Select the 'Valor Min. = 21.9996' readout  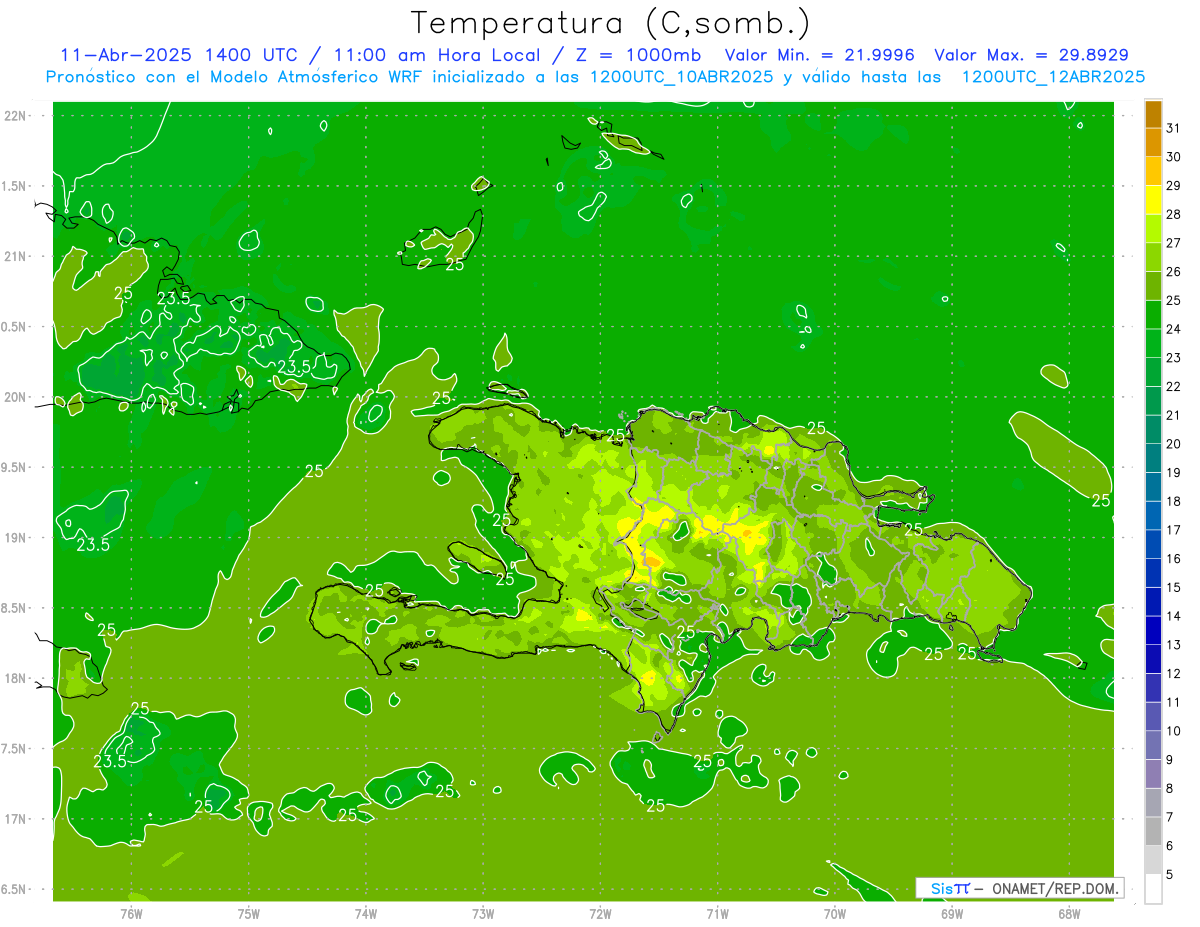click(820, 55)
